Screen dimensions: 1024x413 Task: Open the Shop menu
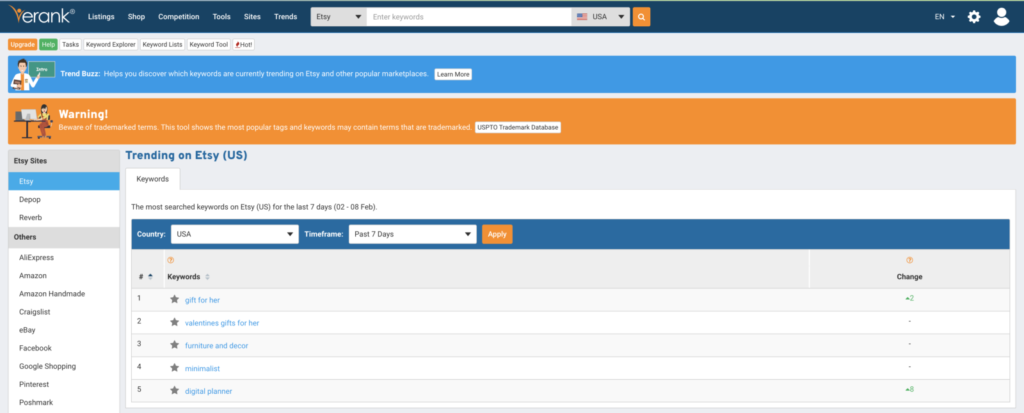(x=136, y=17)
